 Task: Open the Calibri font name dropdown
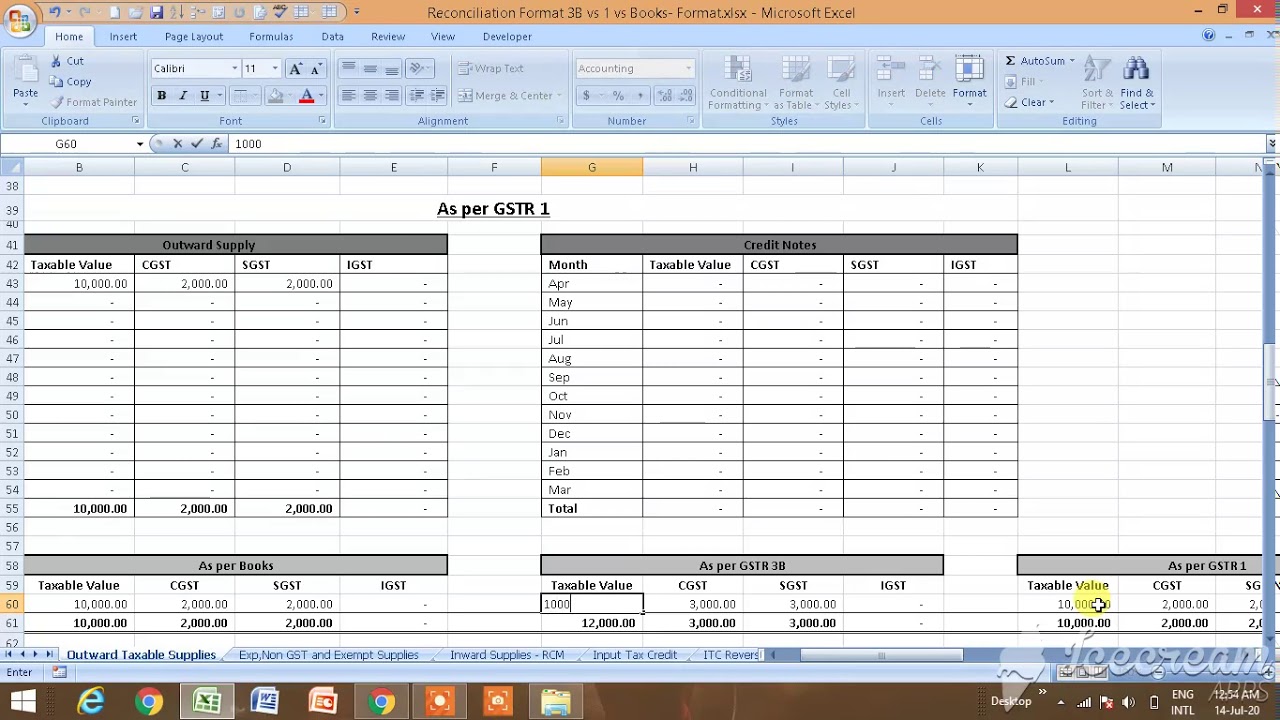click(234, 68)
